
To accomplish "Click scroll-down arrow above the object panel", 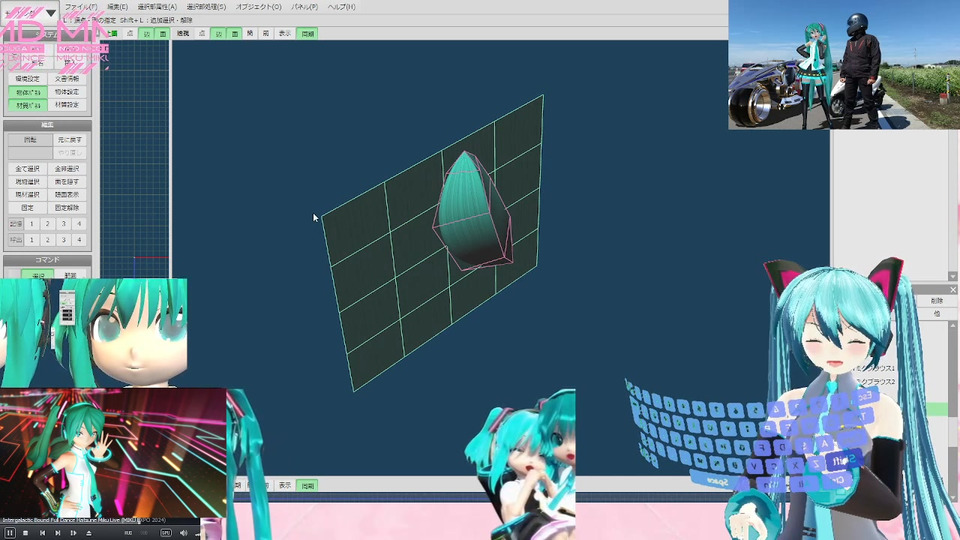I will (x=953, y=276).
